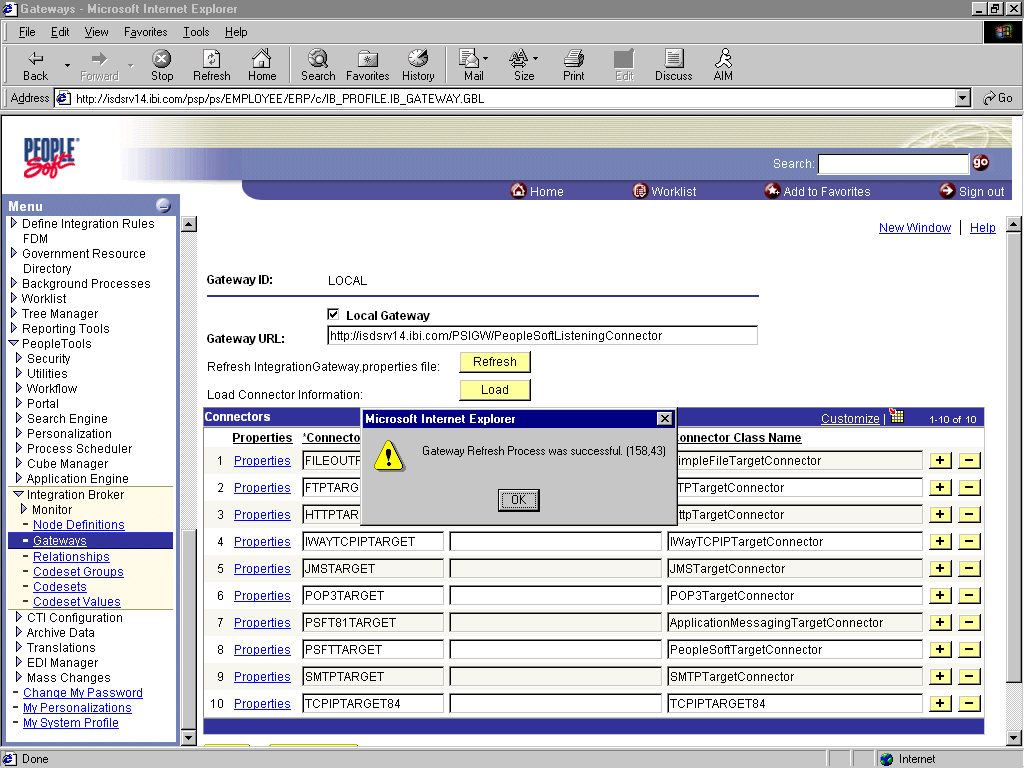Open Properties link for JMSTARGET row
The width and height of the screenshot is (1024, 768).
(262, 569)
